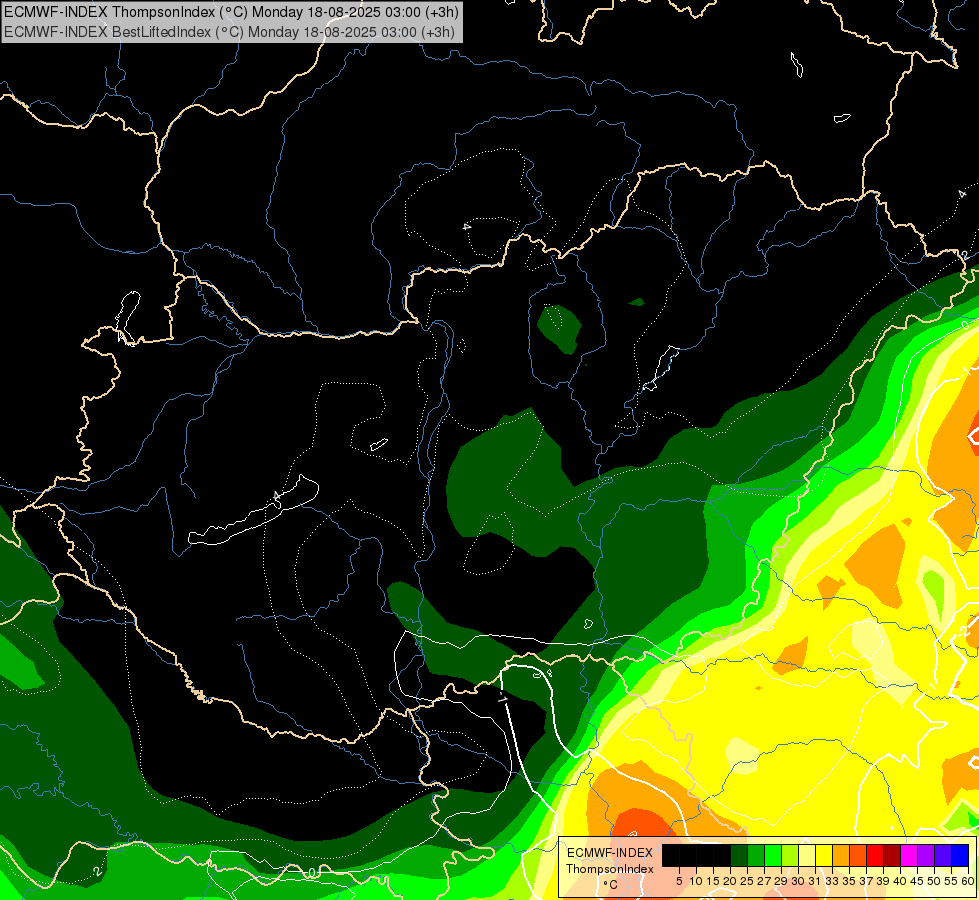This screenshot has height=900, width=979.
Task: Click legend tick value 55
Action: coord(951,881)
